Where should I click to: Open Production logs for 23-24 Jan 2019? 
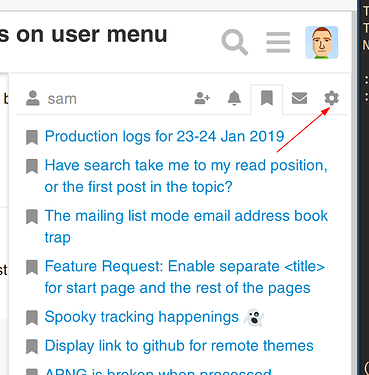click(x=164, y=136)
